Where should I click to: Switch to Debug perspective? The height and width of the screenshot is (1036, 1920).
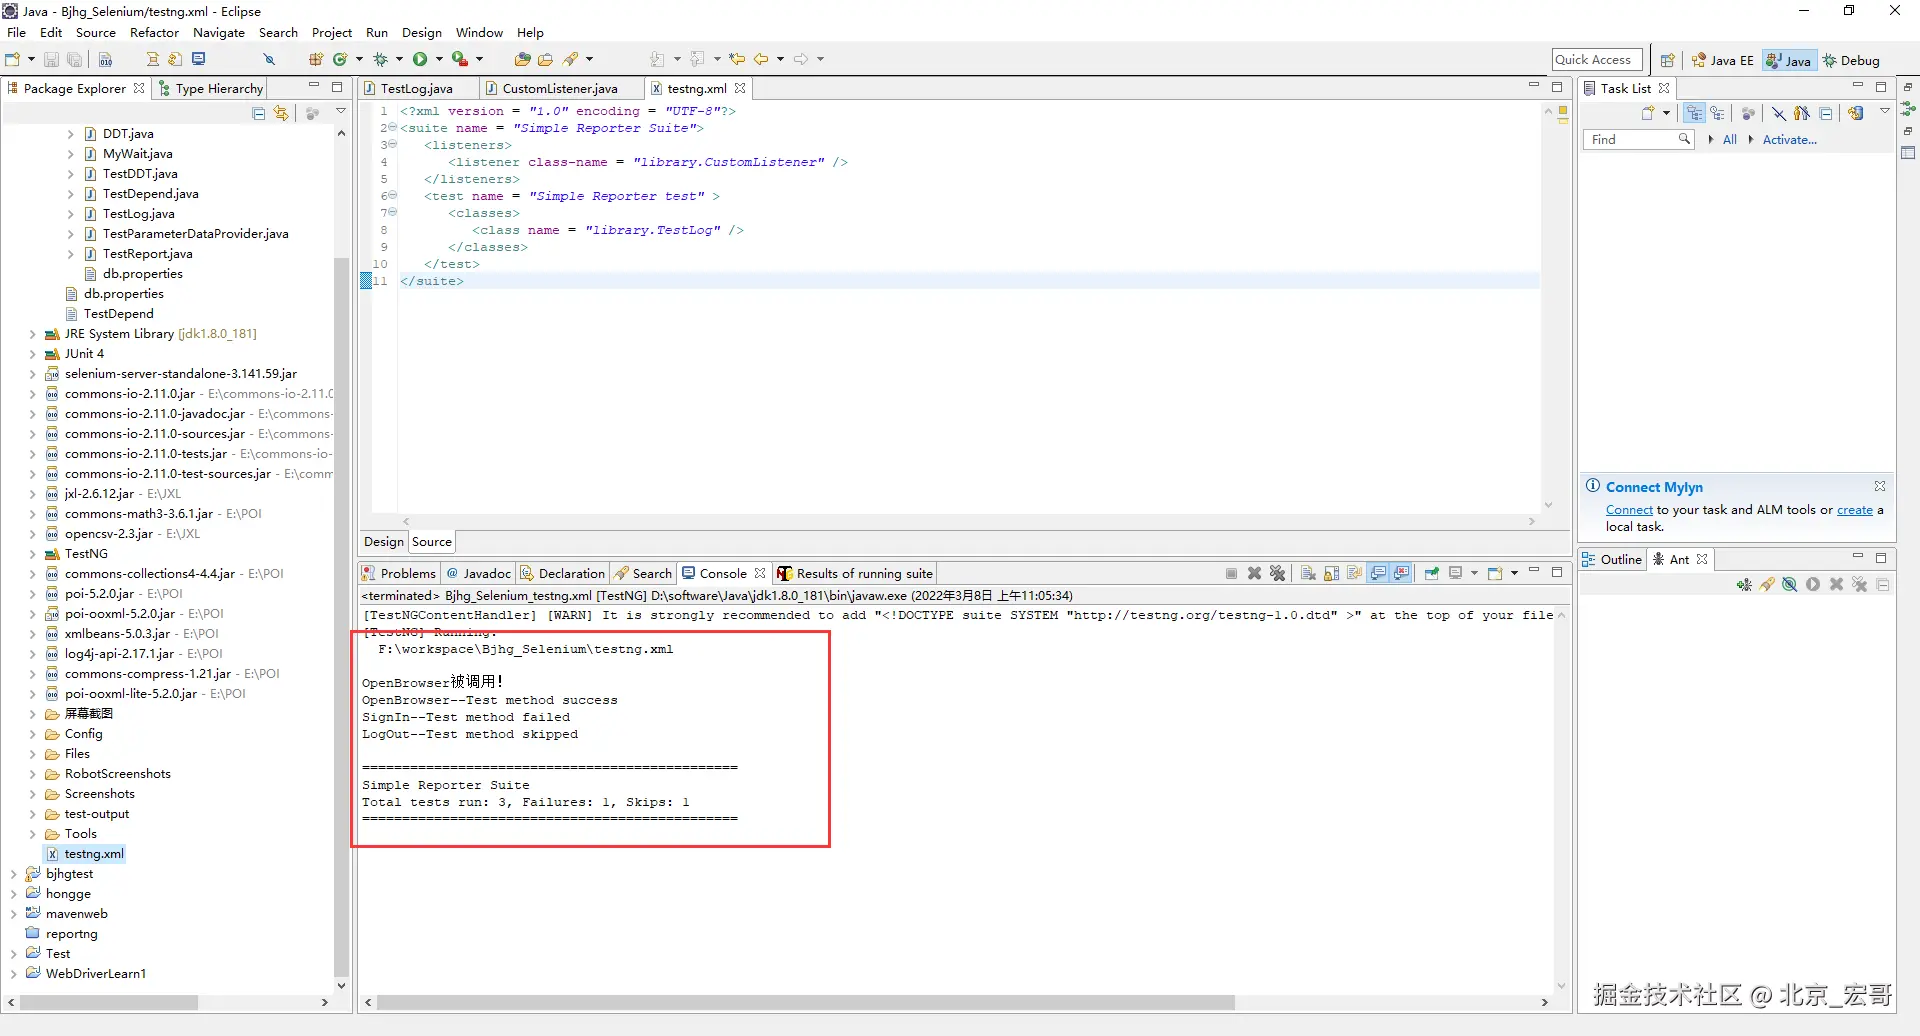pos(1851,60)
